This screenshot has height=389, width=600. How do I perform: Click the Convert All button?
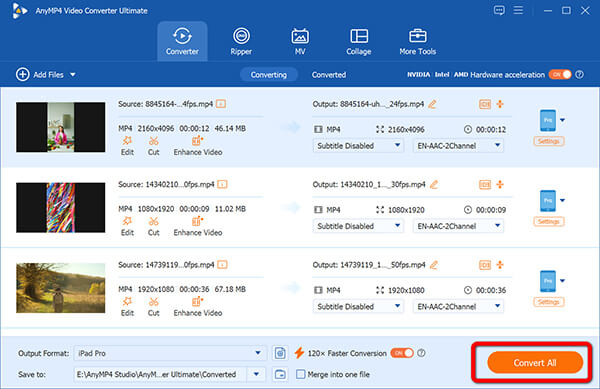(535, 363)
